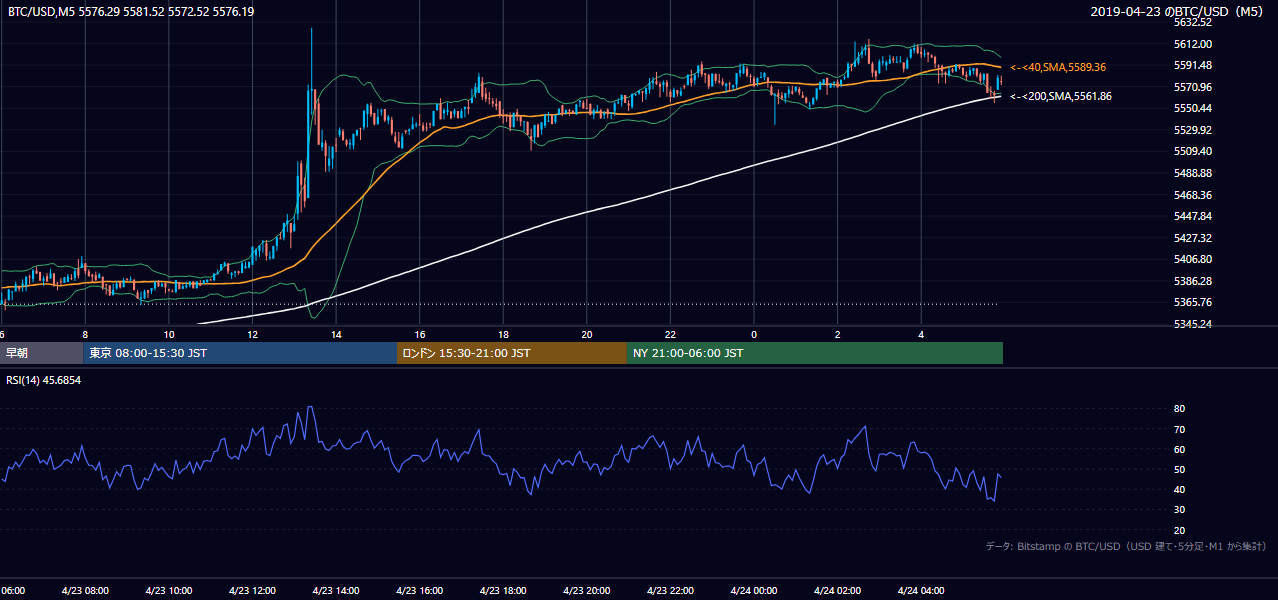1278x600 pixels.
Task: Select the ロンドン 15:30-21:00 JST session bar
Action: (512, 353)
